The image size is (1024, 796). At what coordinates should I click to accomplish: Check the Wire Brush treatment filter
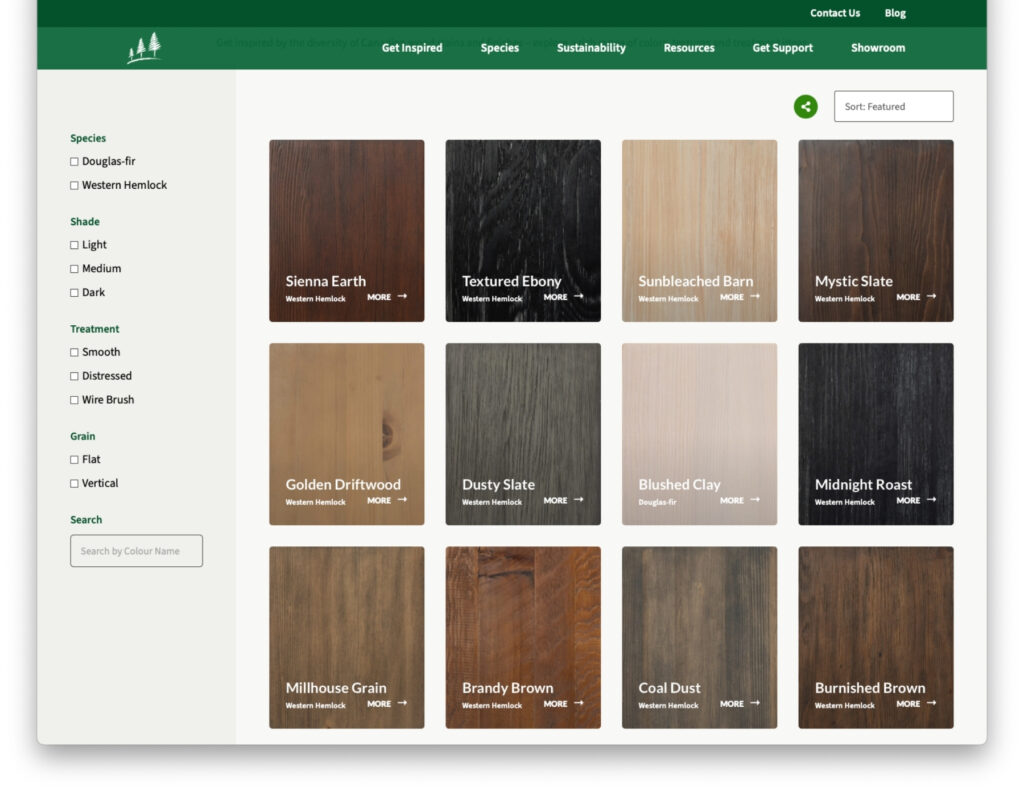pyautogui.click(x=74, y=400)
